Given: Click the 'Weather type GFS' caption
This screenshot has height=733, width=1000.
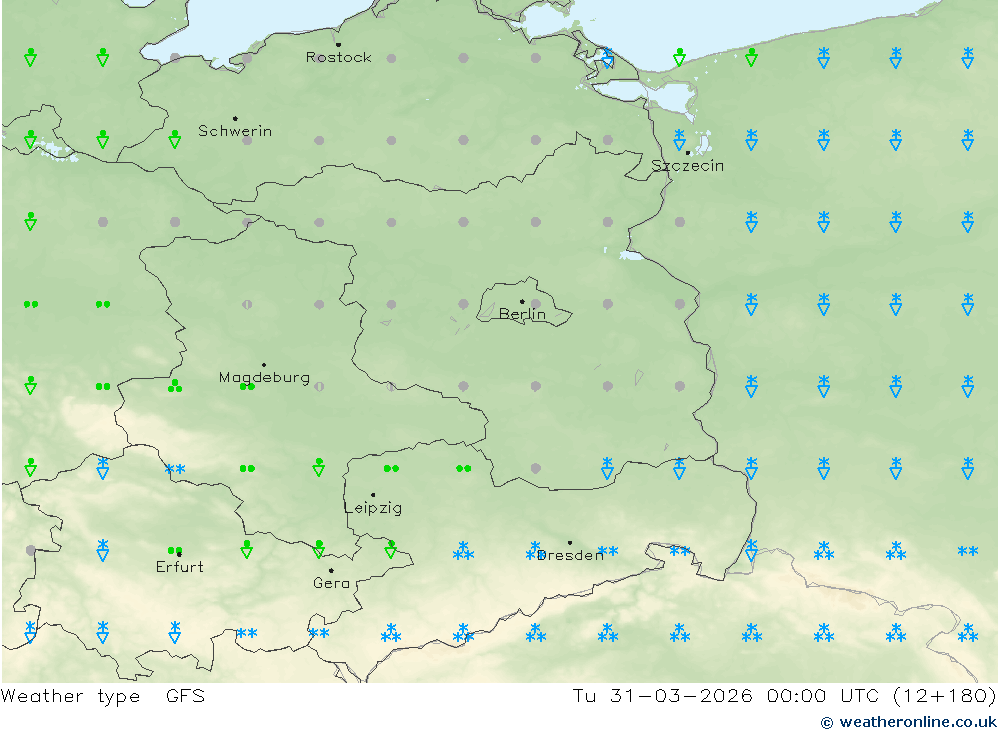Looking at the screenshot, I should pyautogui.click(x=103, y=695).
